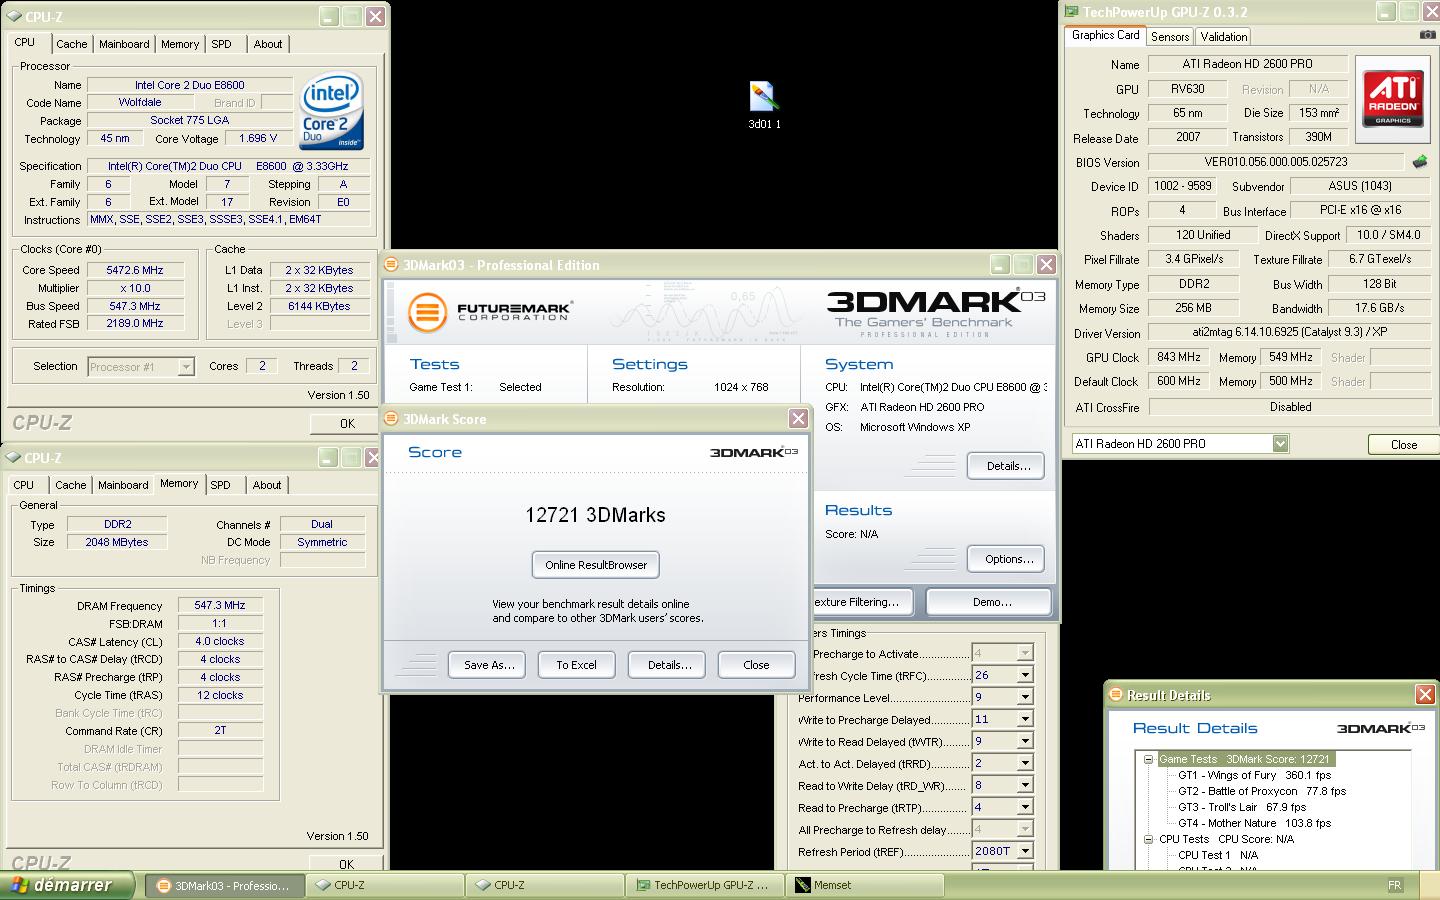Viewport: 1440px width, 900px height.
Task: Open the tRRD dropdown in Memset
Action: pyautogui.click(x=1024, y=763)
